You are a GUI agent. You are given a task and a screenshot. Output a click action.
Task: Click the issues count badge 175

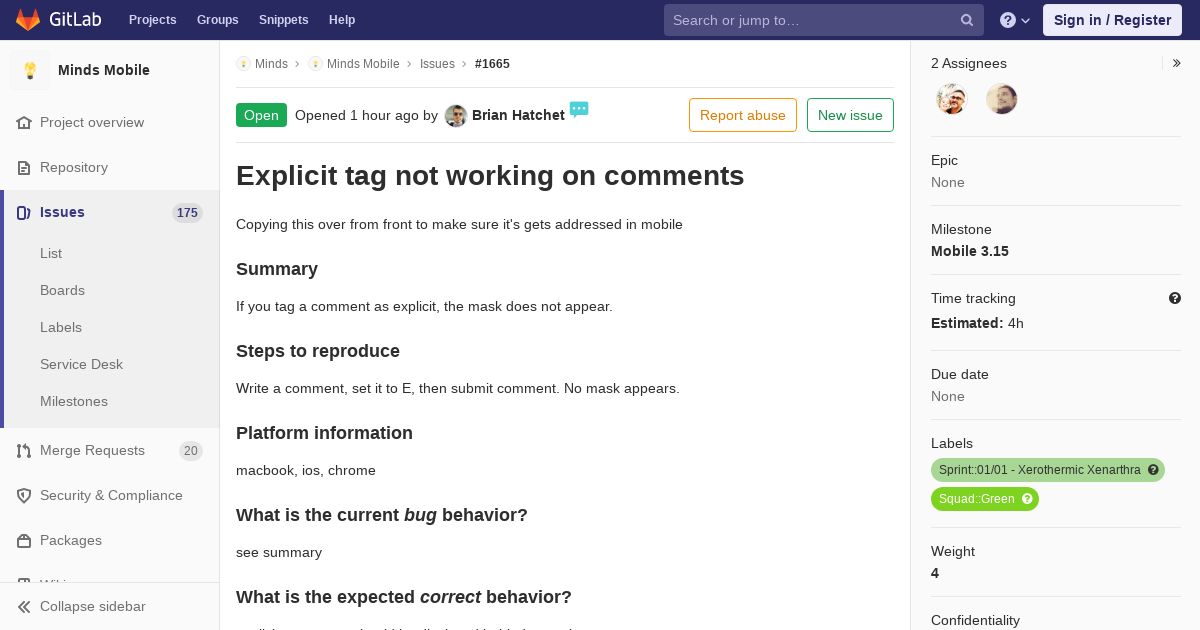187,213
